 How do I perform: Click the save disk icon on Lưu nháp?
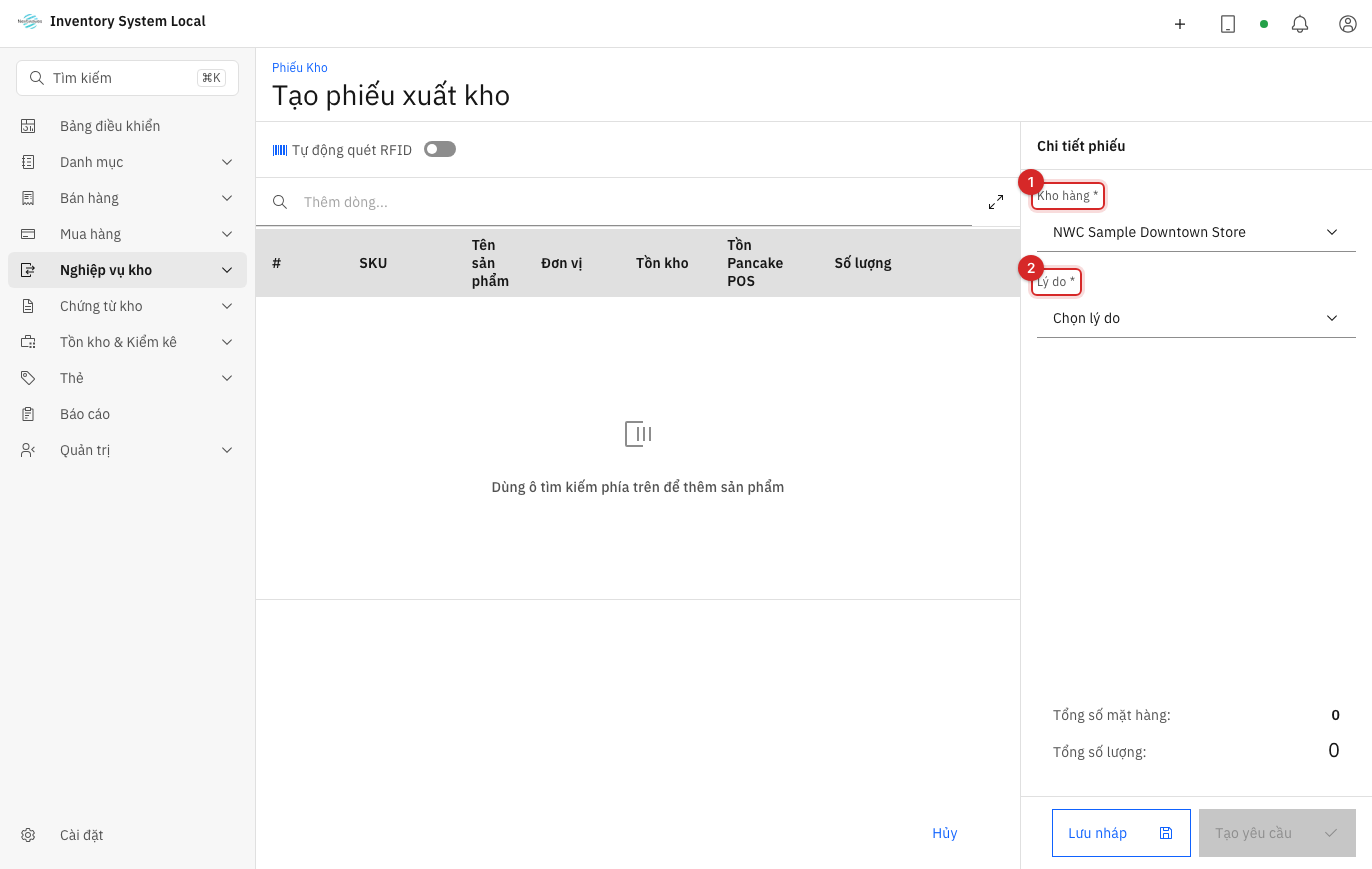(x=1166, y=833)
